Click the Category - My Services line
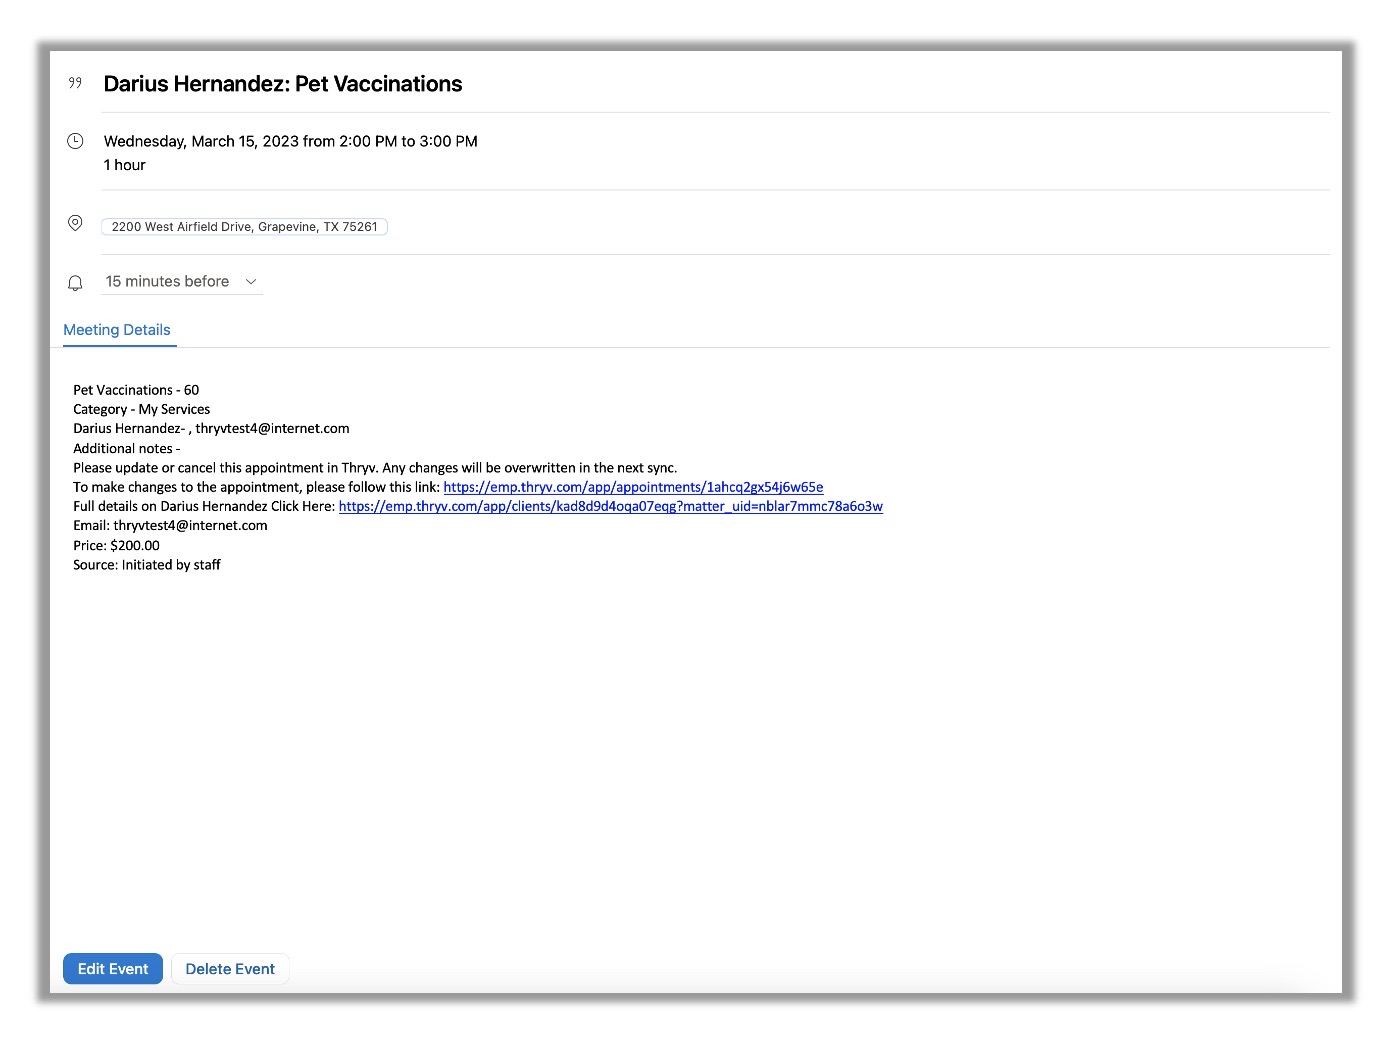The image size is (1388, 1042). (142, 409)
